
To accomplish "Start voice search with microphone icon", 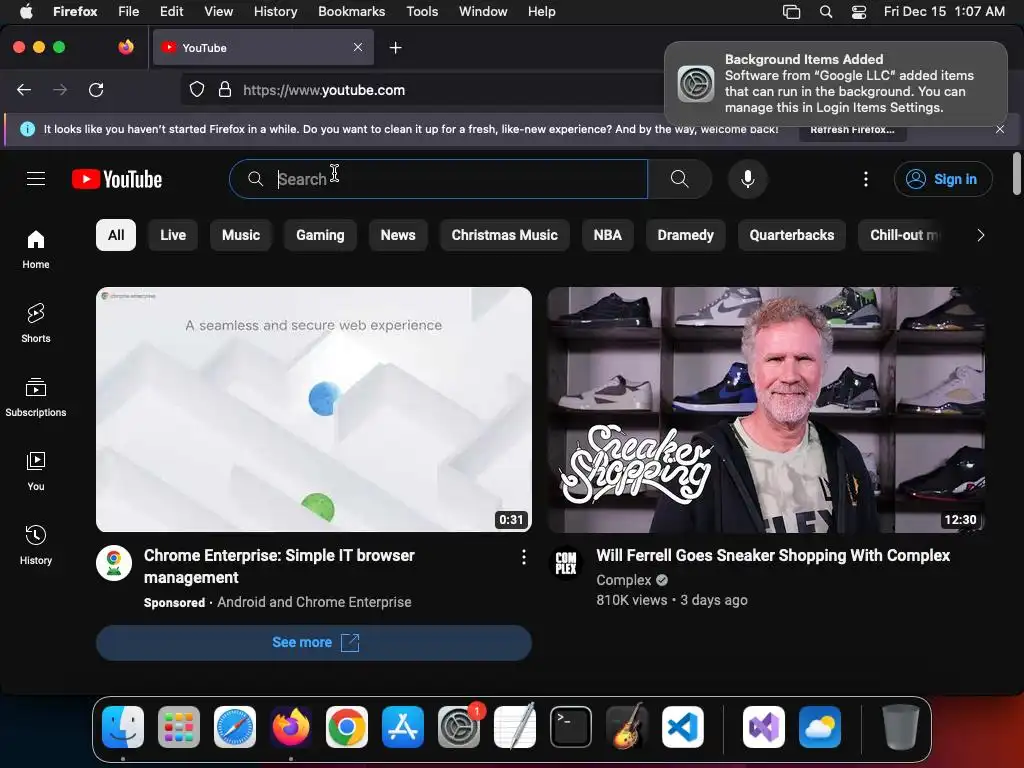I will click(748, 179).
